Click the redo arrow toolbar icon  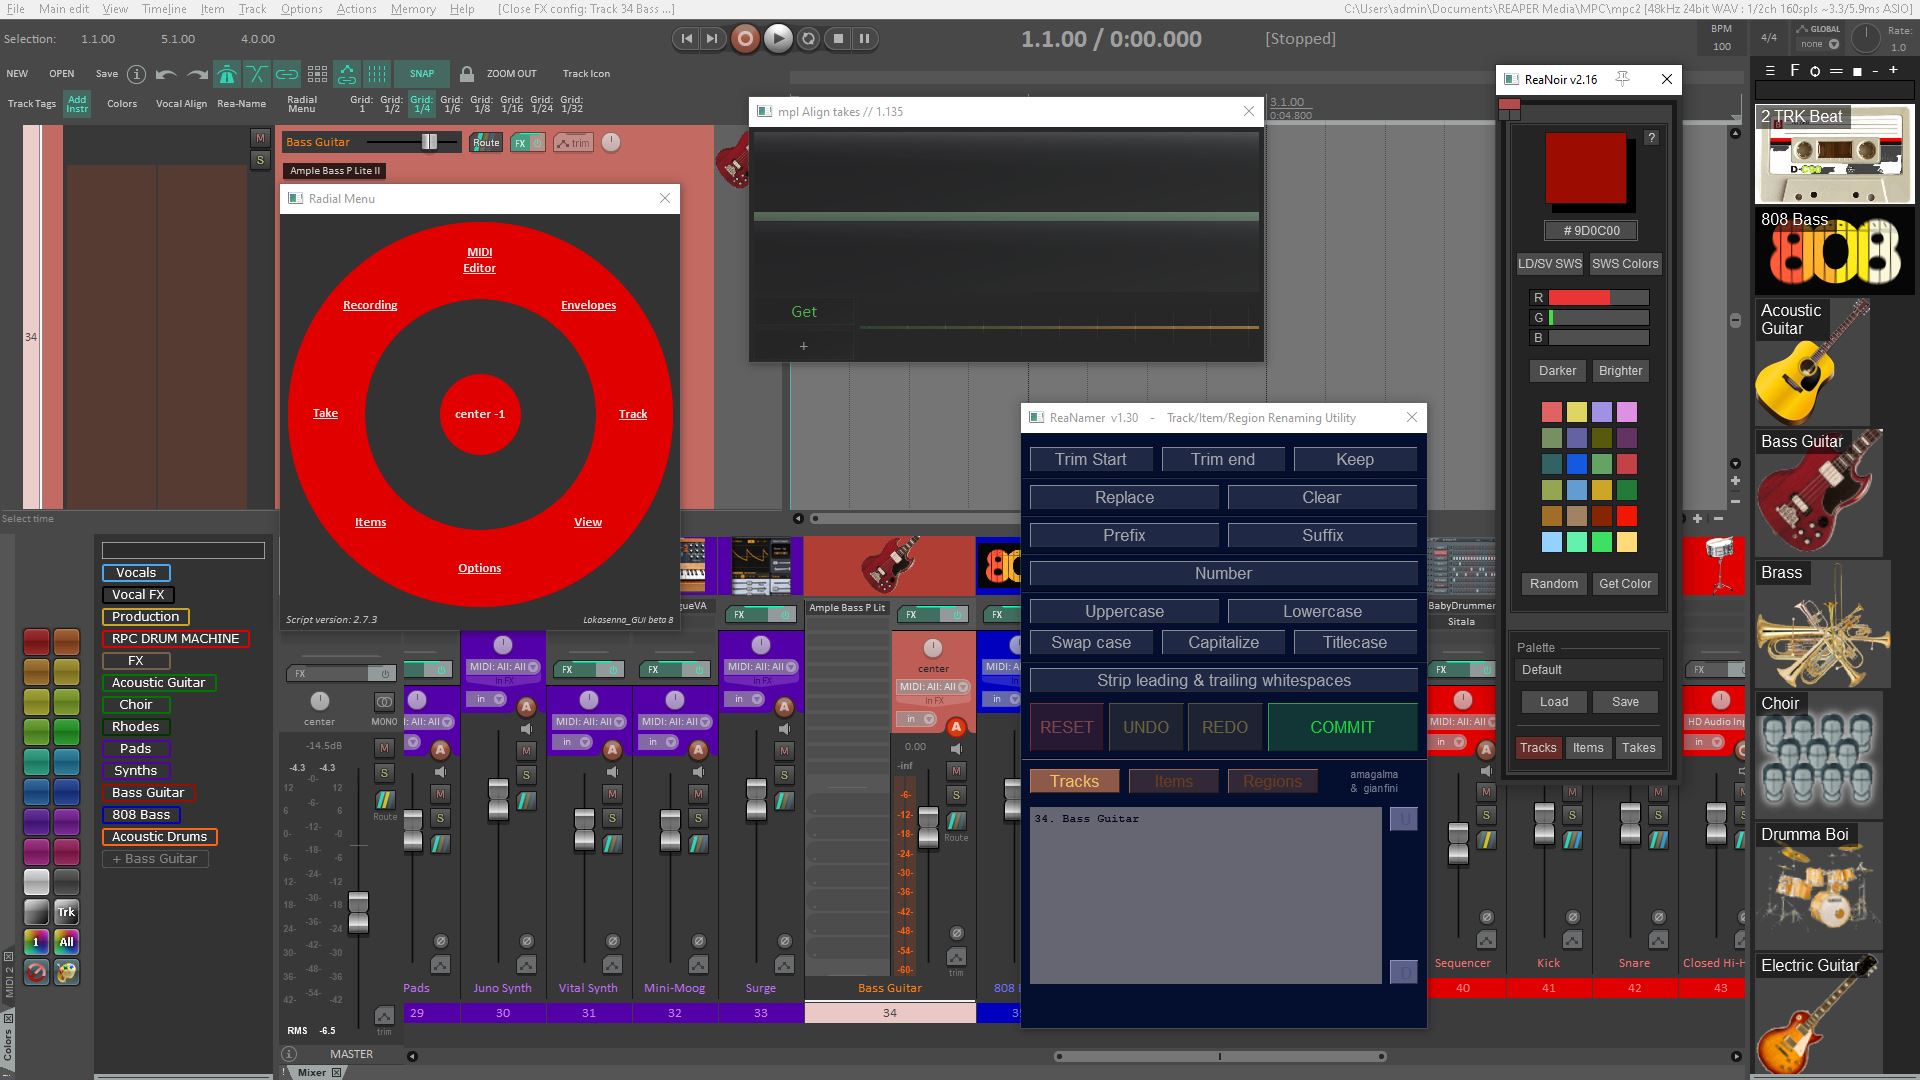197,74
